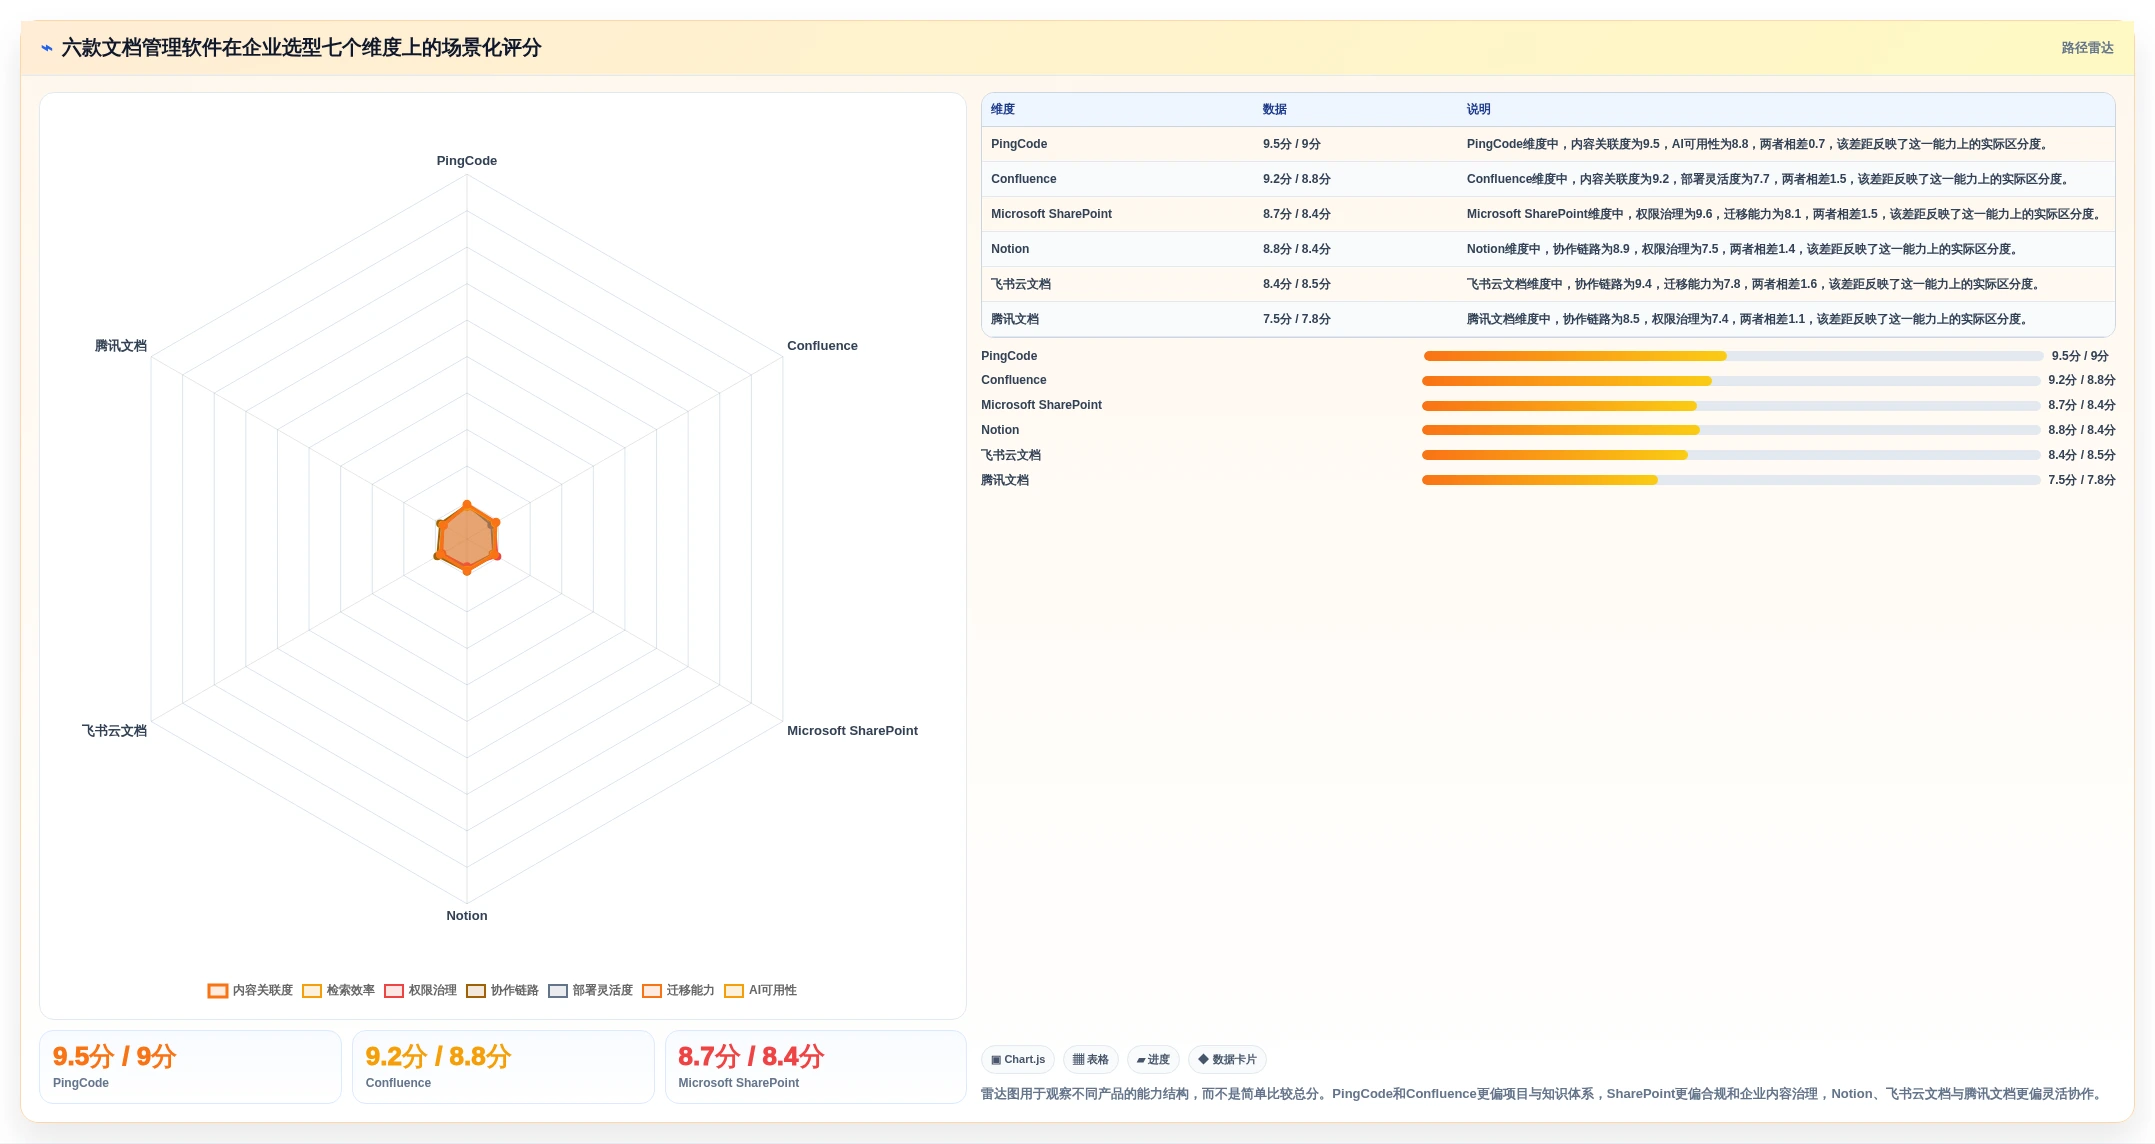Image resolution: width=2155 pixels, height=1144 pixels.
Task: Toggle 部署灵活度 legend series
Action: (590, 990)
